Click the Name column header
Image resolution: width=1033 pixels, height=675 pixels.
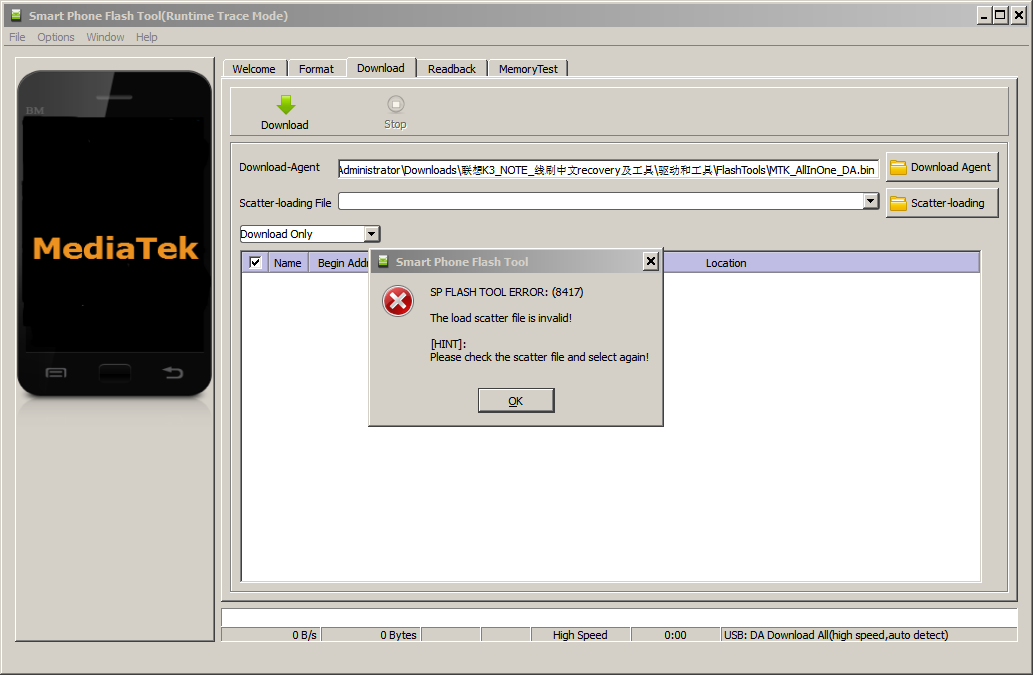pos(287,263)
